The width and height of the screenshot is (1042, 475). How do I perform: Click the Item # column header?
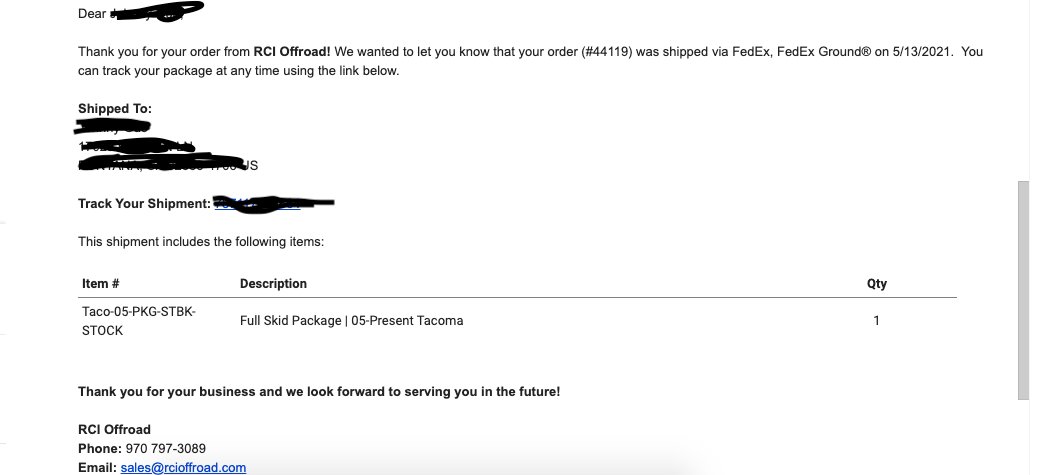click(x=100, y=284)
